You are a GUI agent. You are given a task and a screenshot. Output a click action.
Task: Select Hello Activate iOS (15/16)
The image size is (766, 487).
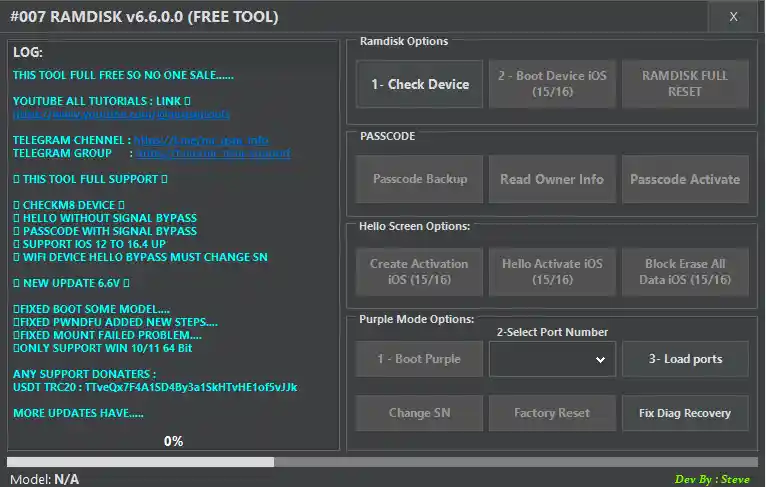[552, 272]
